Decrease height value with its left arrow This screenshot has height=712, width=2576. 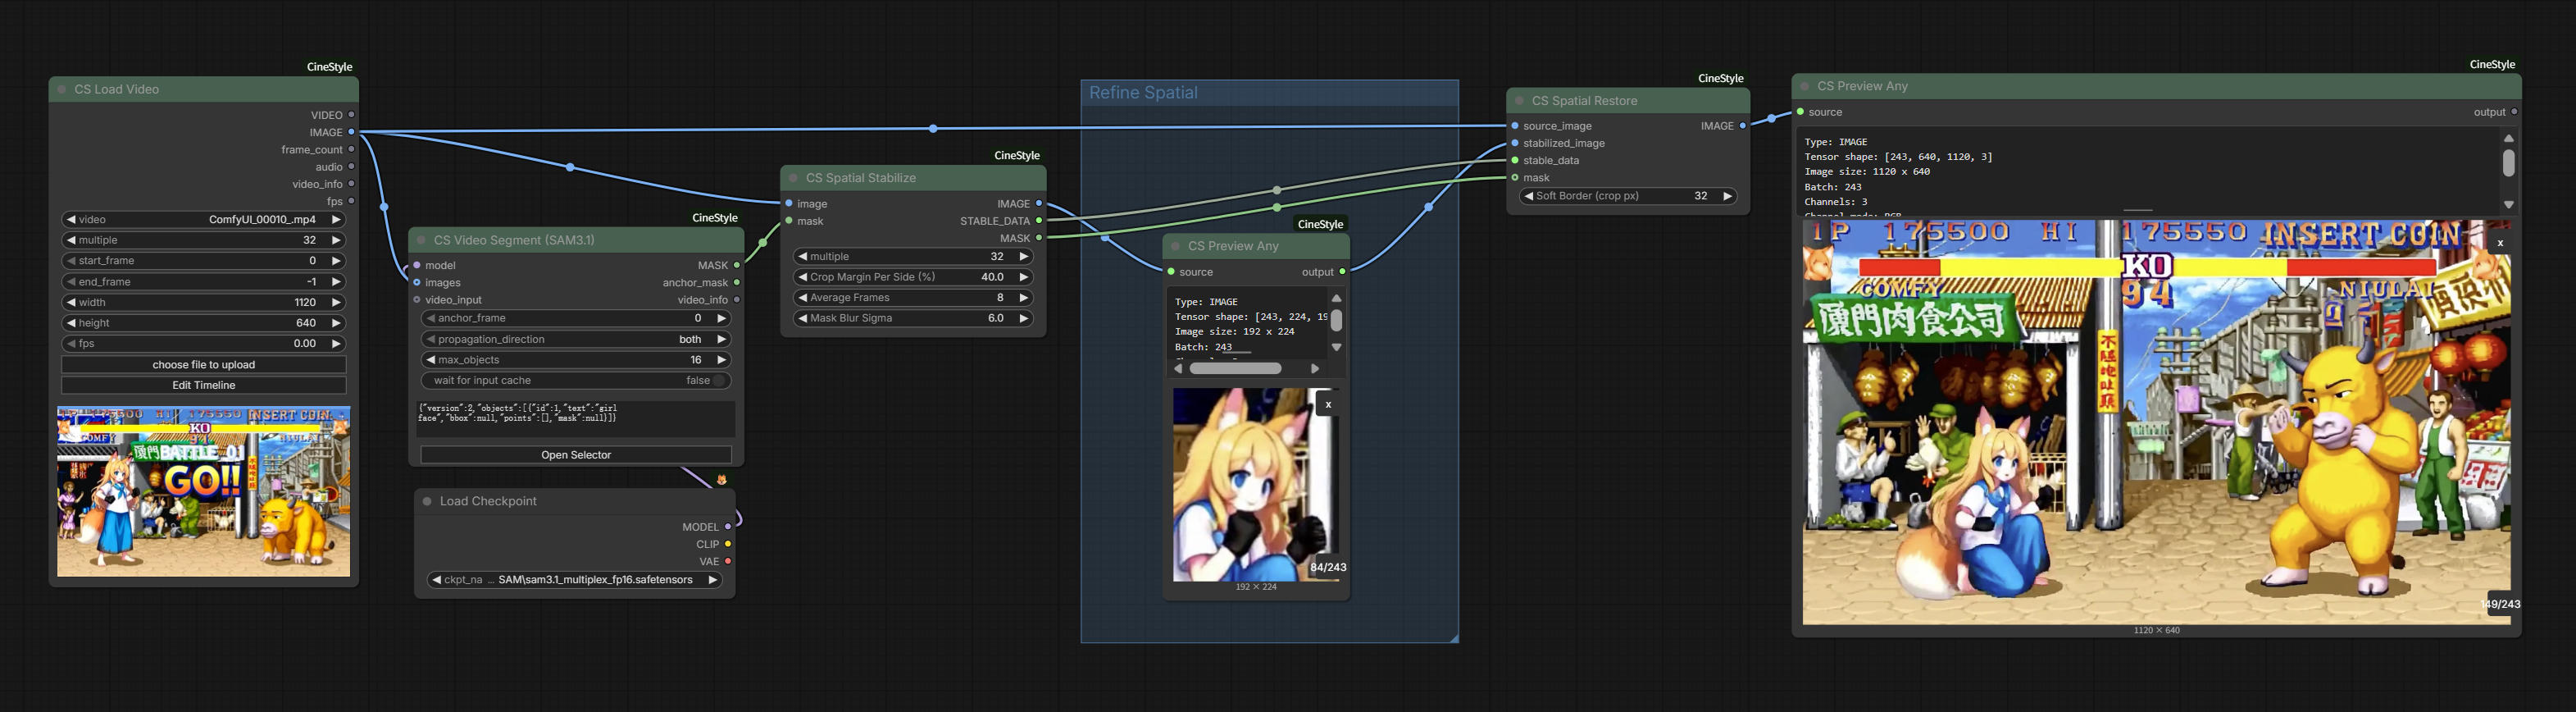tap(71, 323)
